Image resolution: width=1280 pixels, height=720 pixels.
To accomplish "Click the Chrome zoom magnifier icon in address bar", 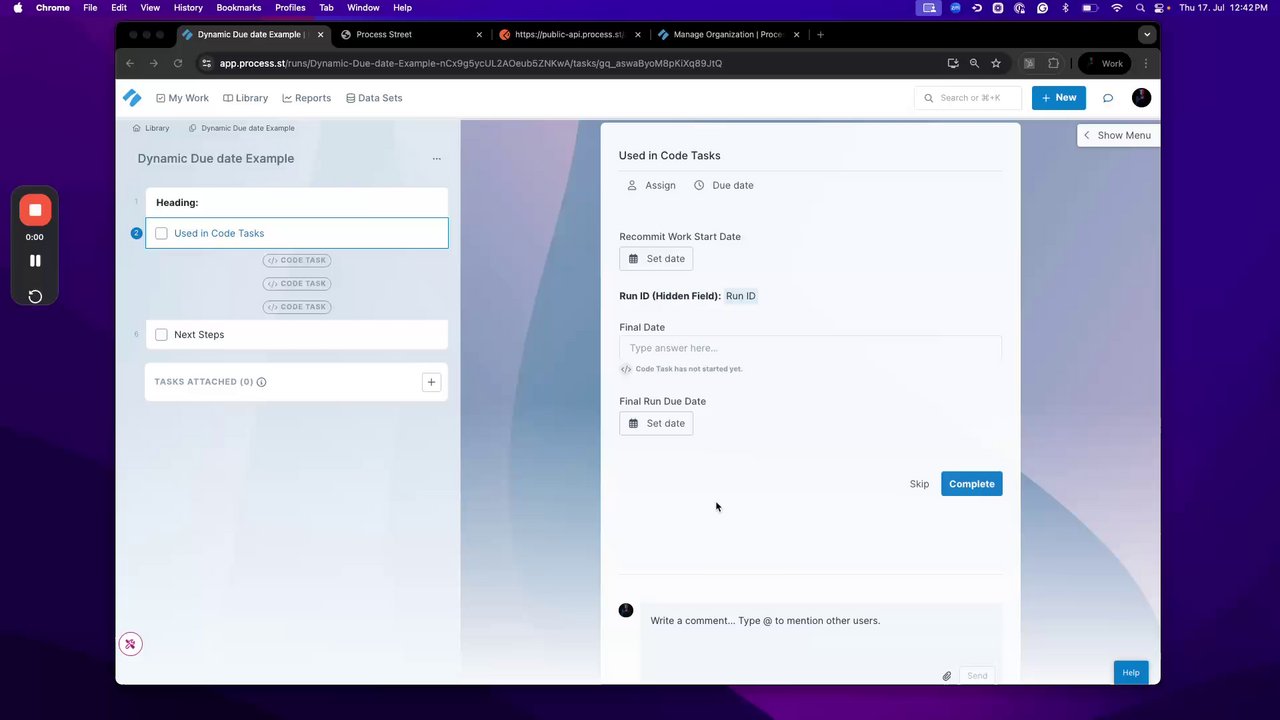I will (974, 63).
